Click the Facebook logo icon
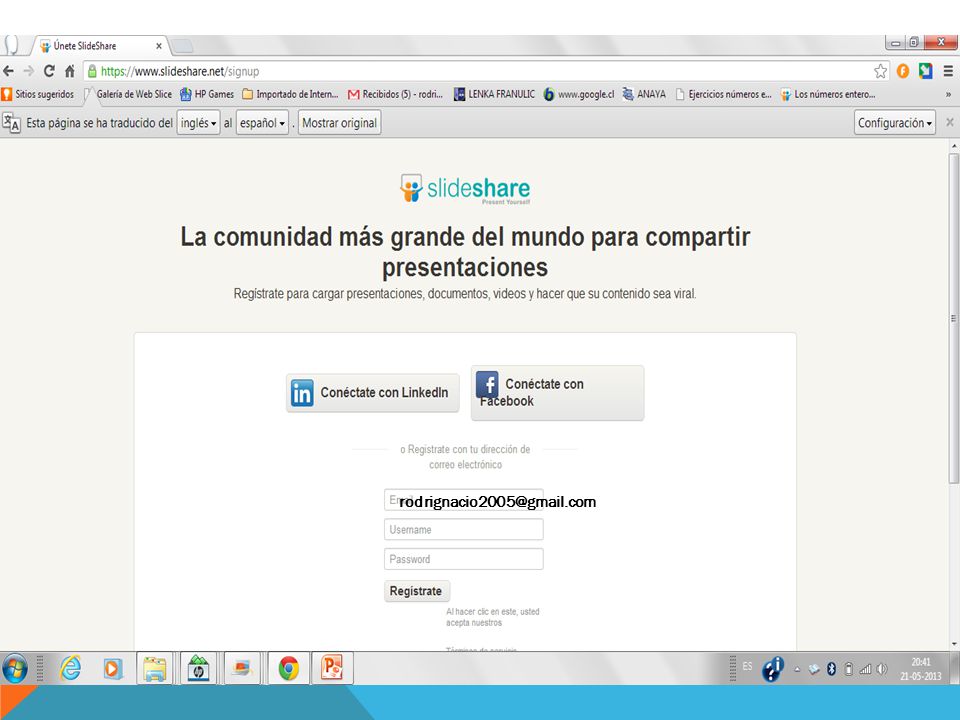This screenshot has height=720, width=960. click(x=487, y=384)
